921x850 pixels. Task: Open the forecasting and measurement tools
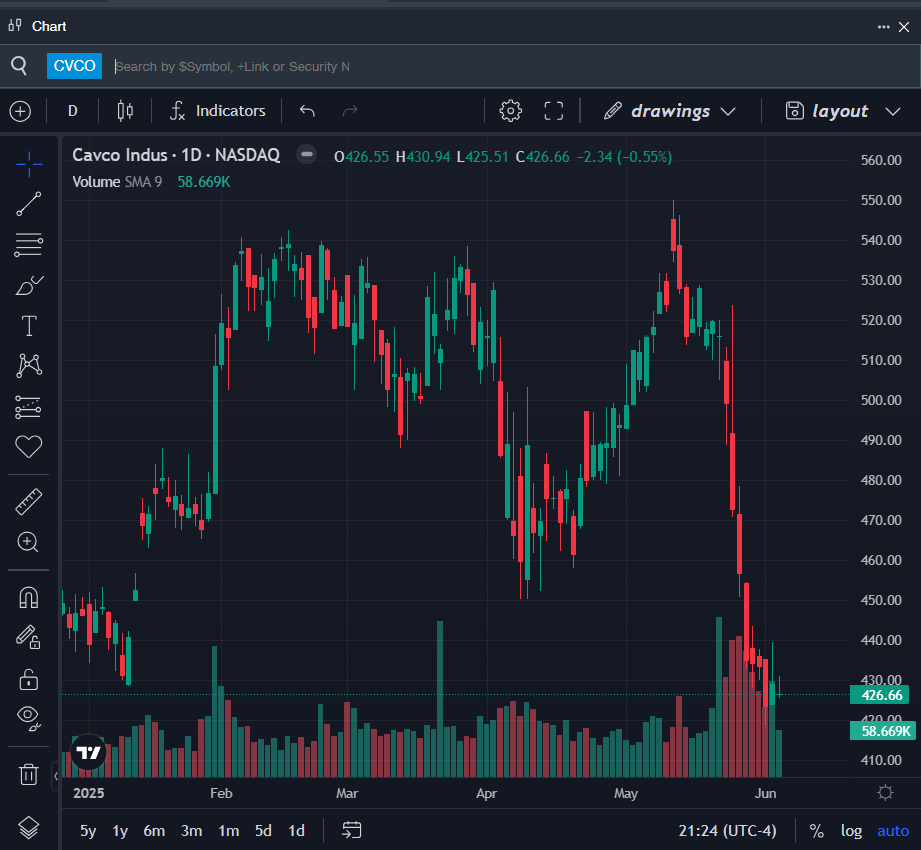[x=28, y=406]
